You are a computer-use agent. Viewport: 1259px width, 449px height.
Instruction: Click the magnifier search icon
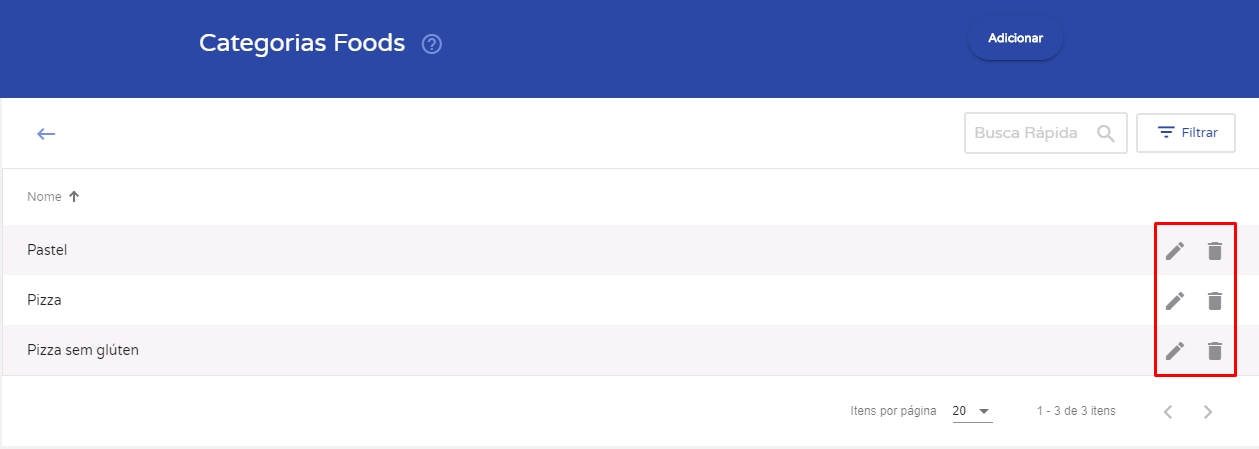click(x=1105, y=133)
